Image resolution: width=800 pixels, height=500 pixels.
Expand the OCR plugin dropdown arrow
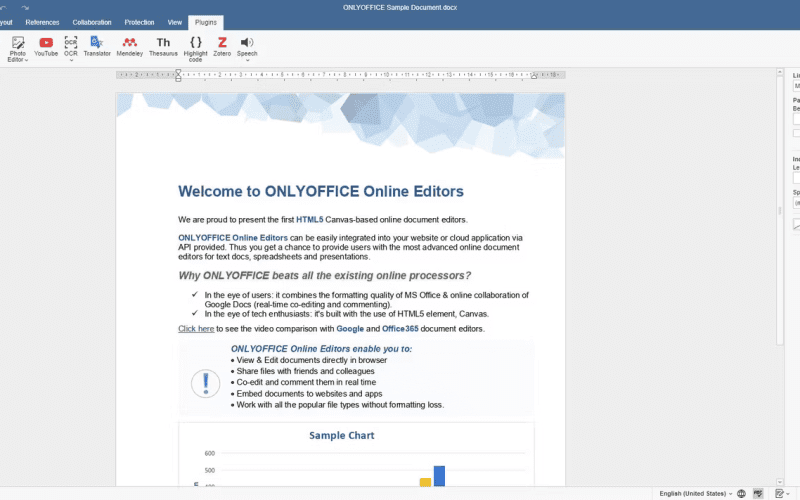(71, 60)
